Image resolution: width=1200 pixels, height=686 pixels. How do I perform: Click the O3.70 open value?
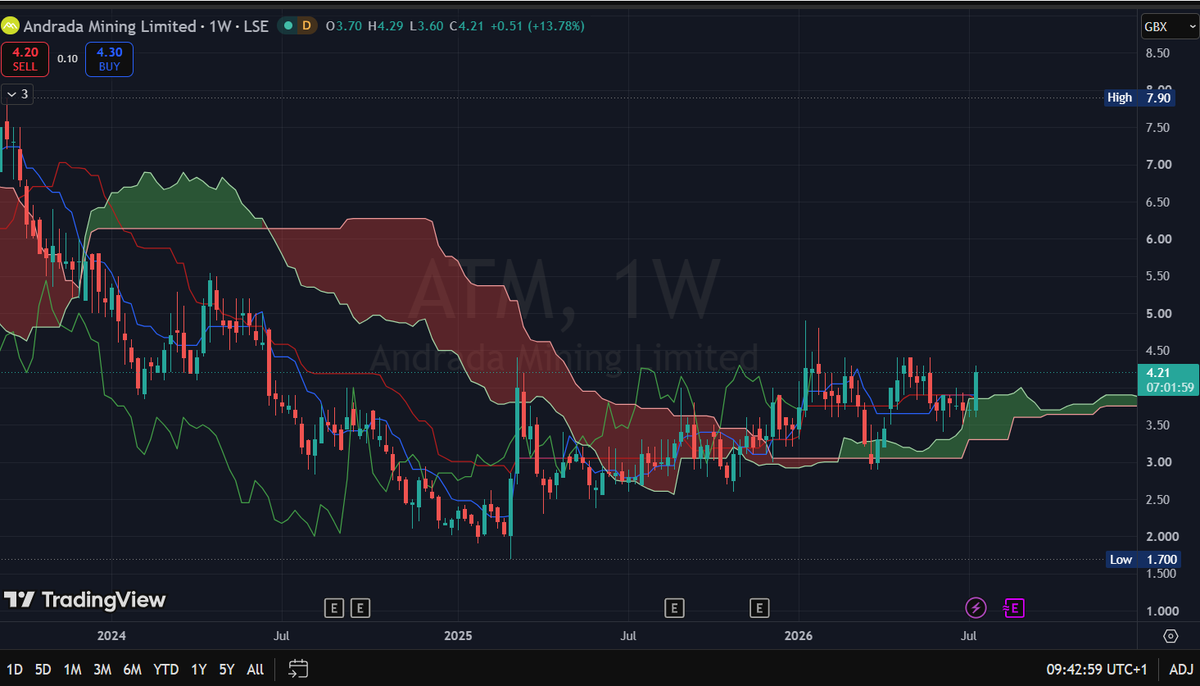tap(344, 26)
